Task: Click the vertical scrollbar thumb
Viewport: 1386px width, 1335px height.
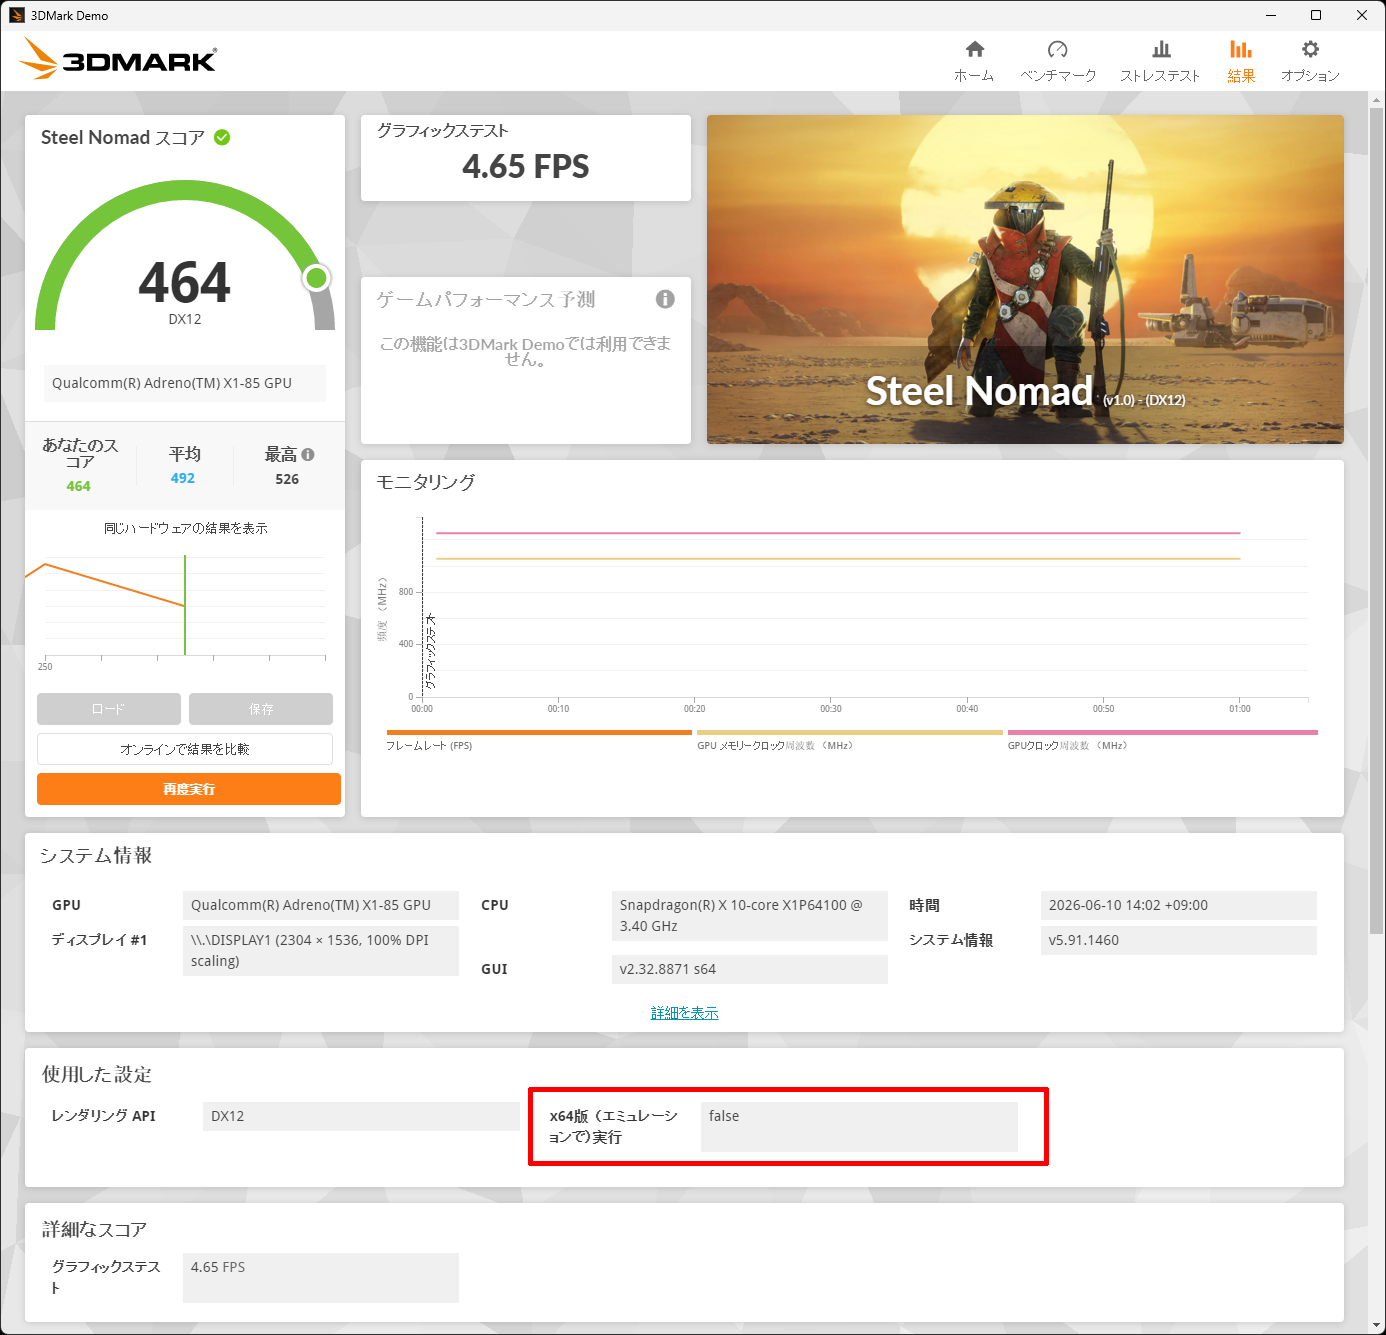Action: tap(1376, 520)
